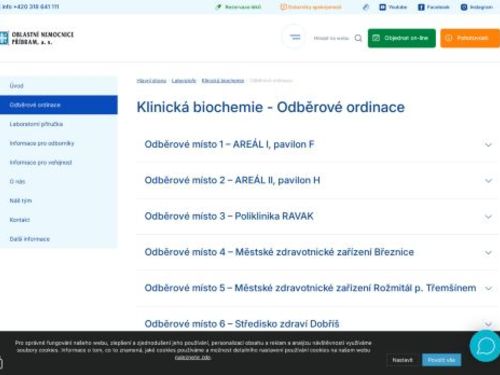
Task: Click the Klinická biochemie - Odběrové ordinace title
Action: 271,107
